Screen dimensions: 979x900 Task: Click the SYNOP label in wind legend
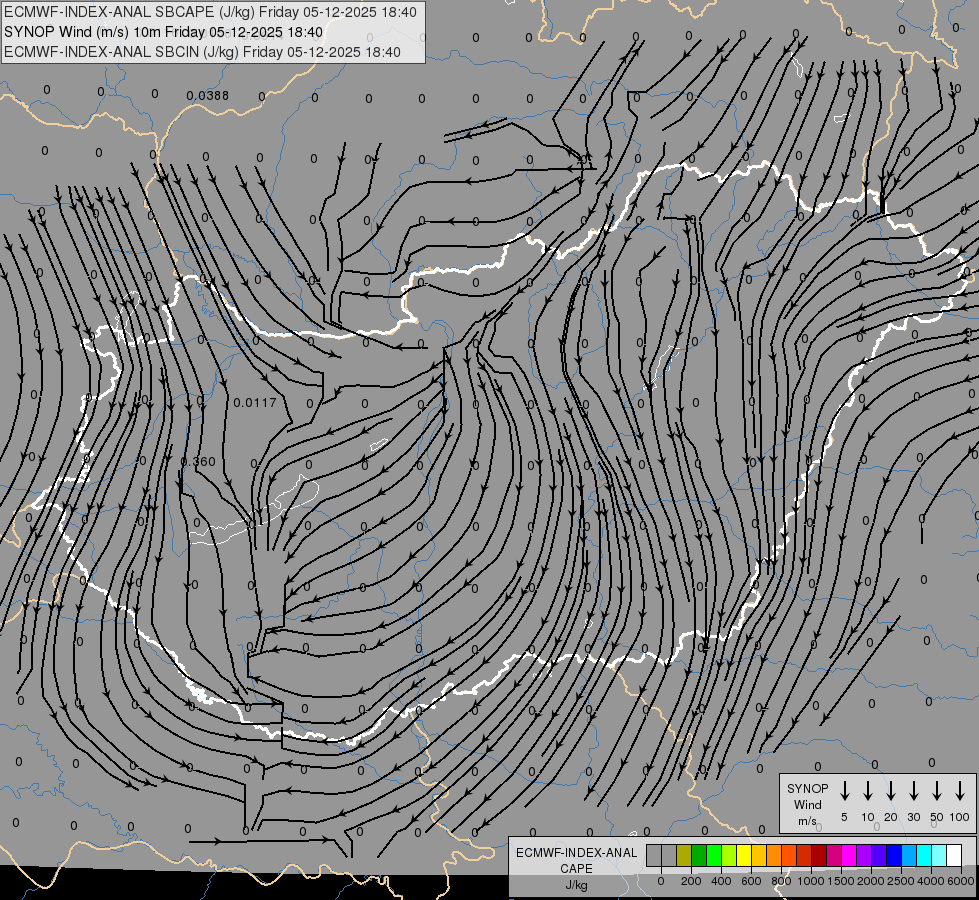[807, 788]
